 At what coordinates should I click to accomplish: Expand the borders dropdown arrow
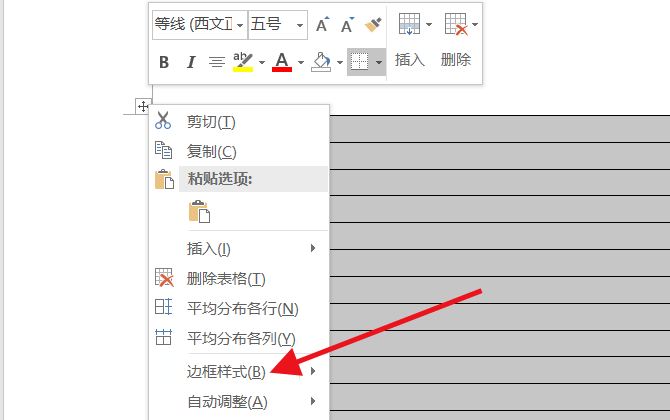point(379,62)
